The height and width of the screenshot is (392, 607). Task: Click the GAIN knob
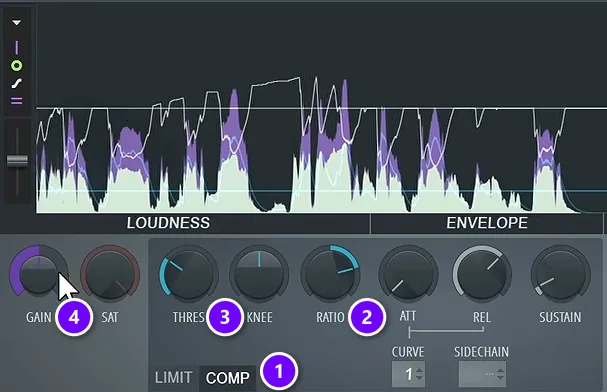(39, 273)
